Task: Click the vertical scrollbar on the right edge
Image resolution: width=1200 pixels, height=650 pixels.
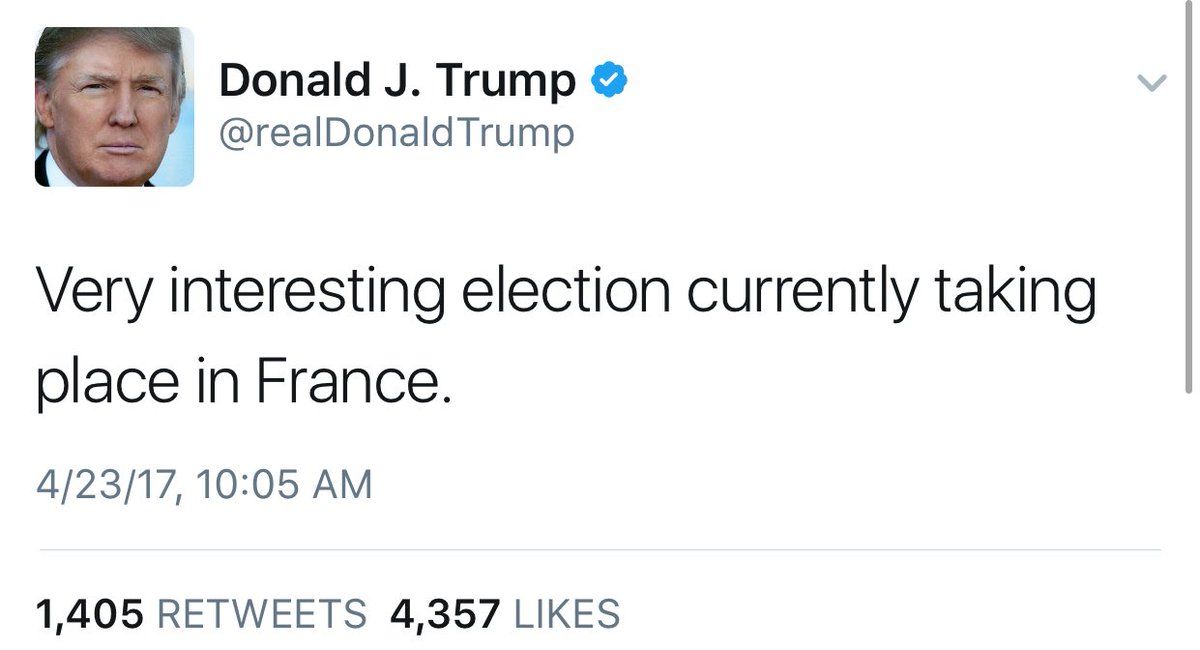Action: (x=1188, y=200)
